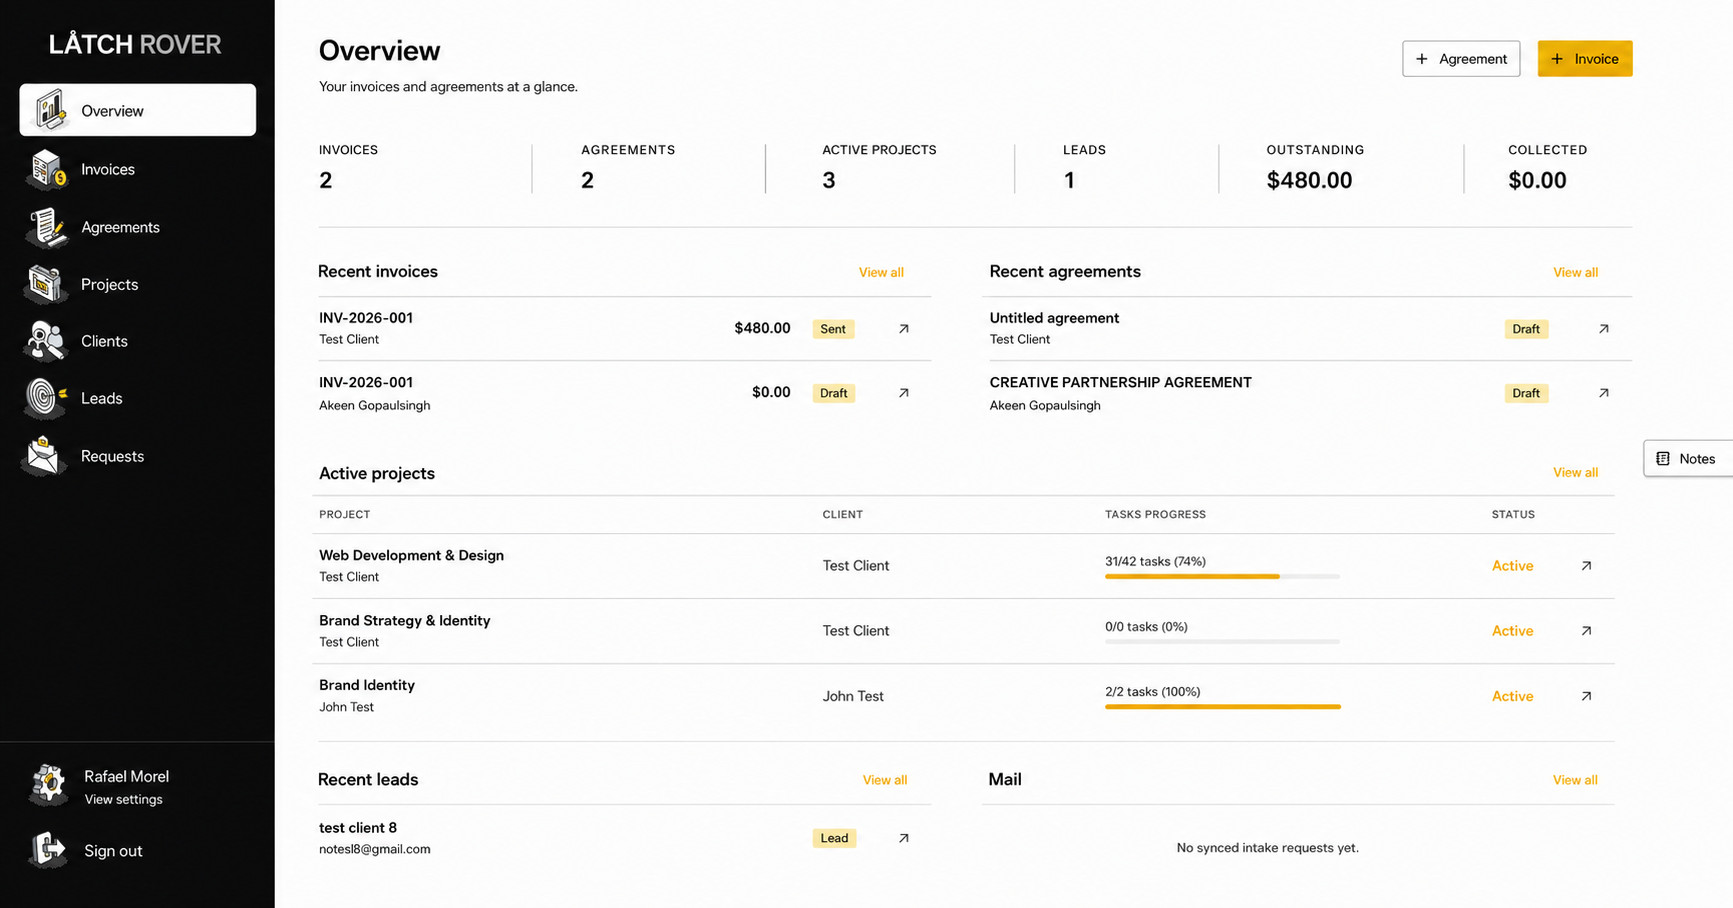
Task: Click the Overview chart icon in sidebar
Action: click(49, 110)
